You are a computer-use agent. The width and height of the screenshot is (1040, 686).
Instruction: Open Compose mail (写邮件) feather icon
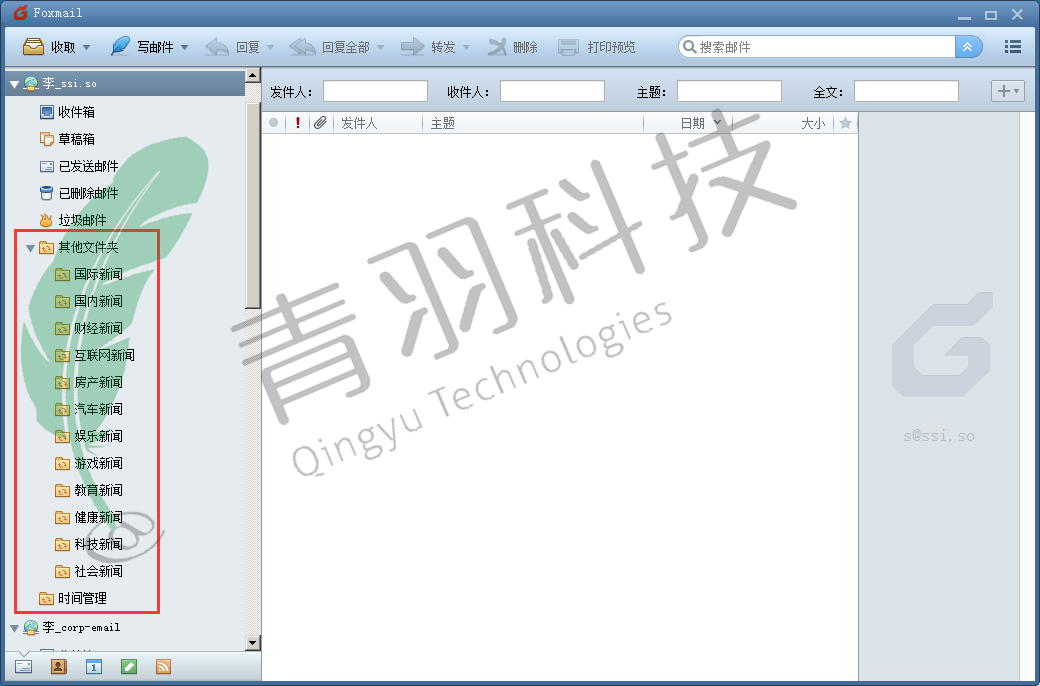click(x=120, y=47)
